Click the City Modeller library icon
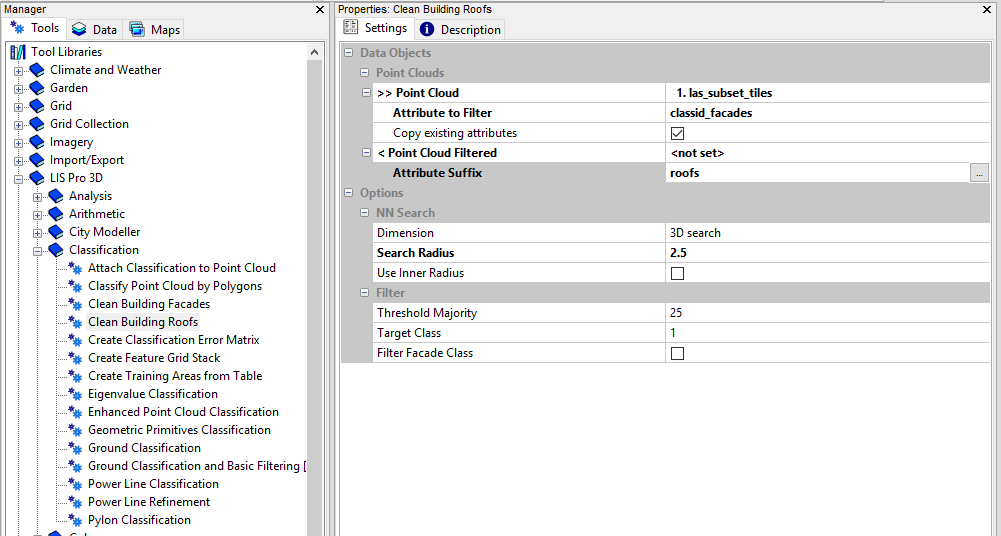The width and height of the screenshot is (1001, 536). pos(56,232)
